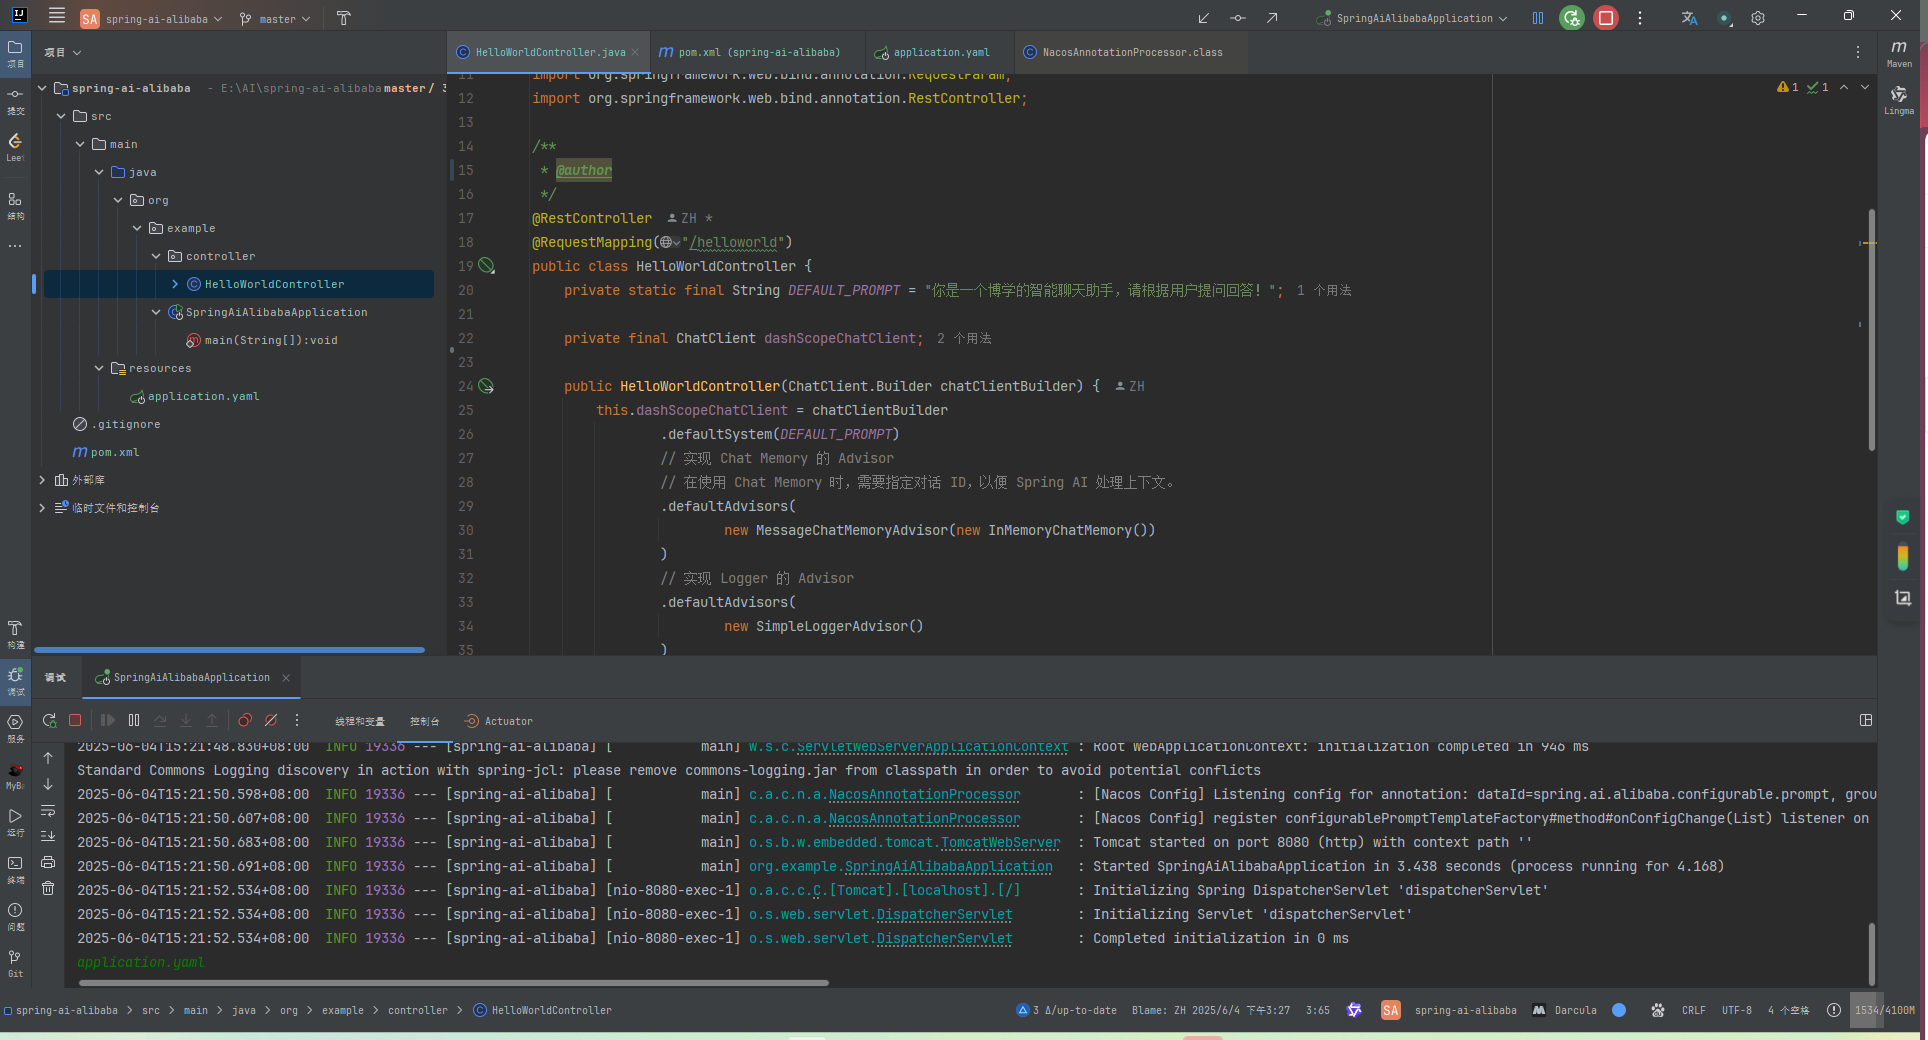Click the translate icon in title bar
Viewport: 1928px width, 1040px height.
1689,18
